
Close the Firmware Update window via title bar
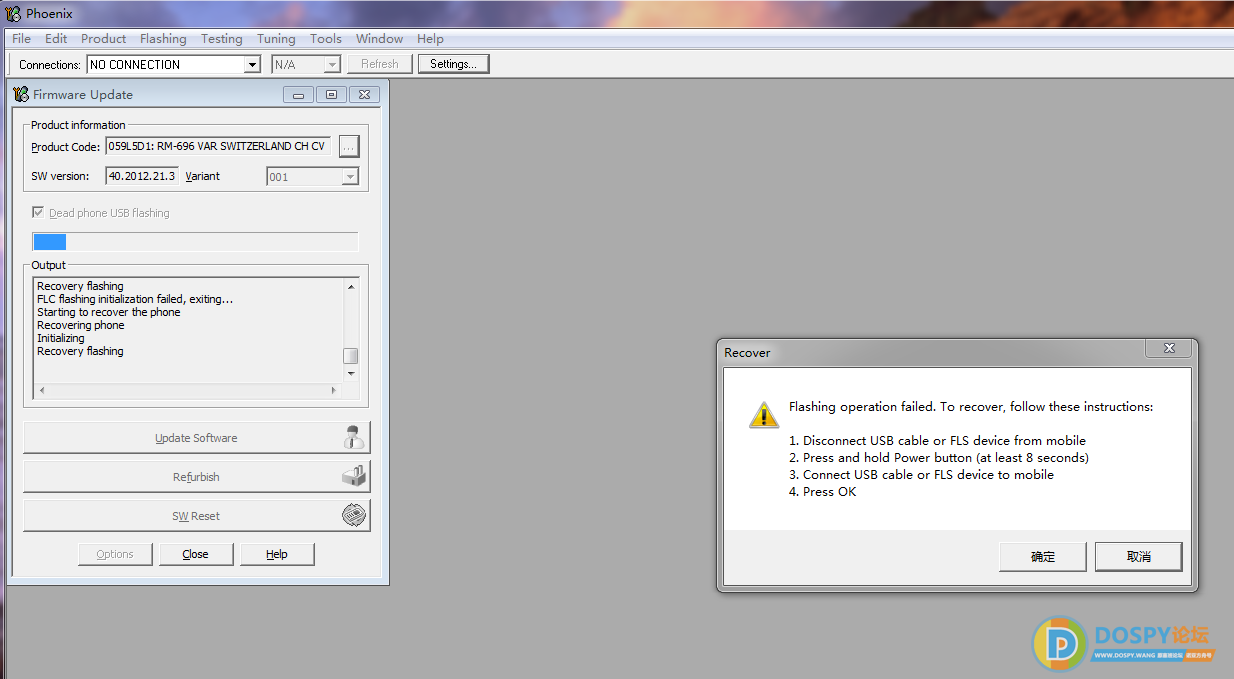(364, 95)
